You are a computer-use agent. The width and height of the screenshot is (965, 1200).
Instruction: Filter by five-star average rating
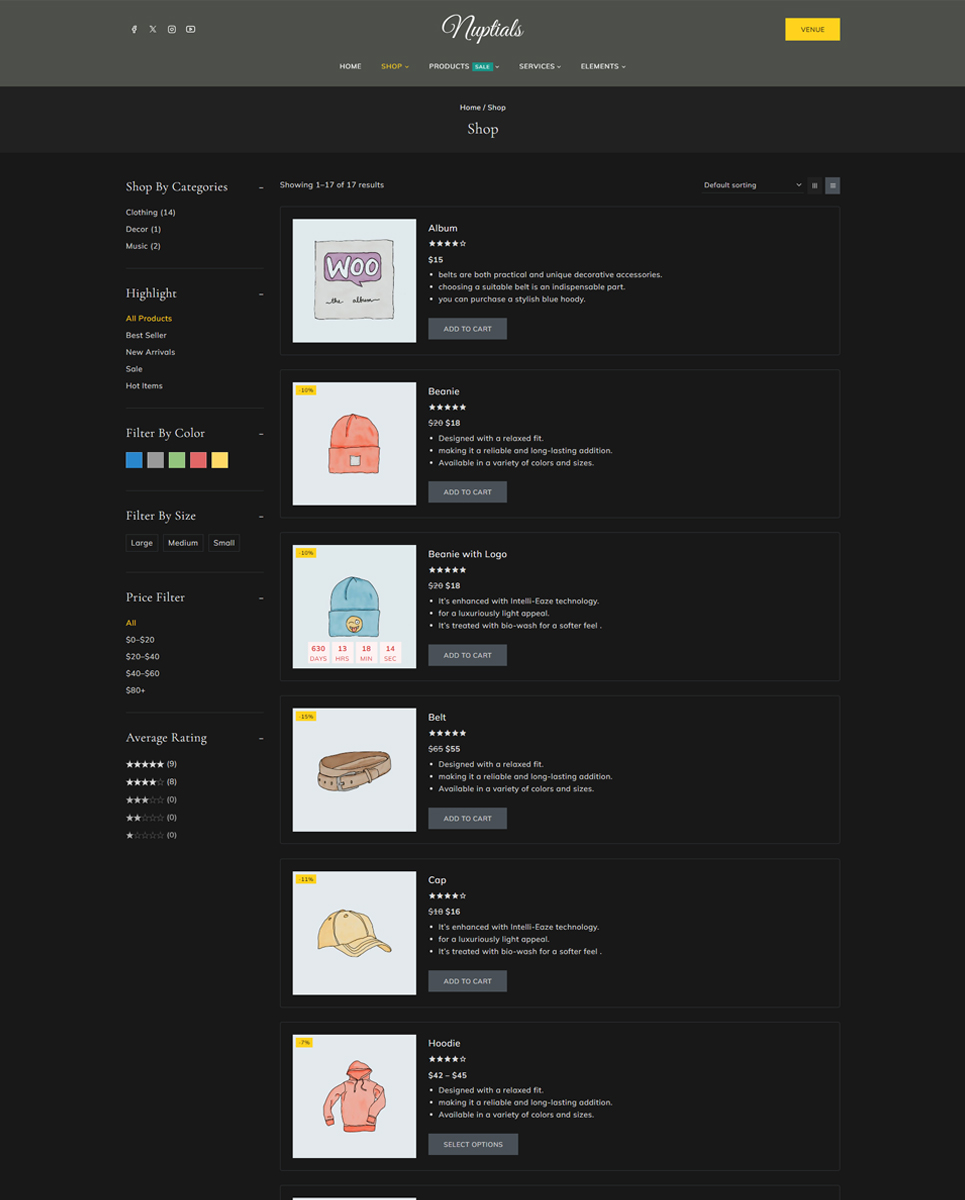pos(145,764)
